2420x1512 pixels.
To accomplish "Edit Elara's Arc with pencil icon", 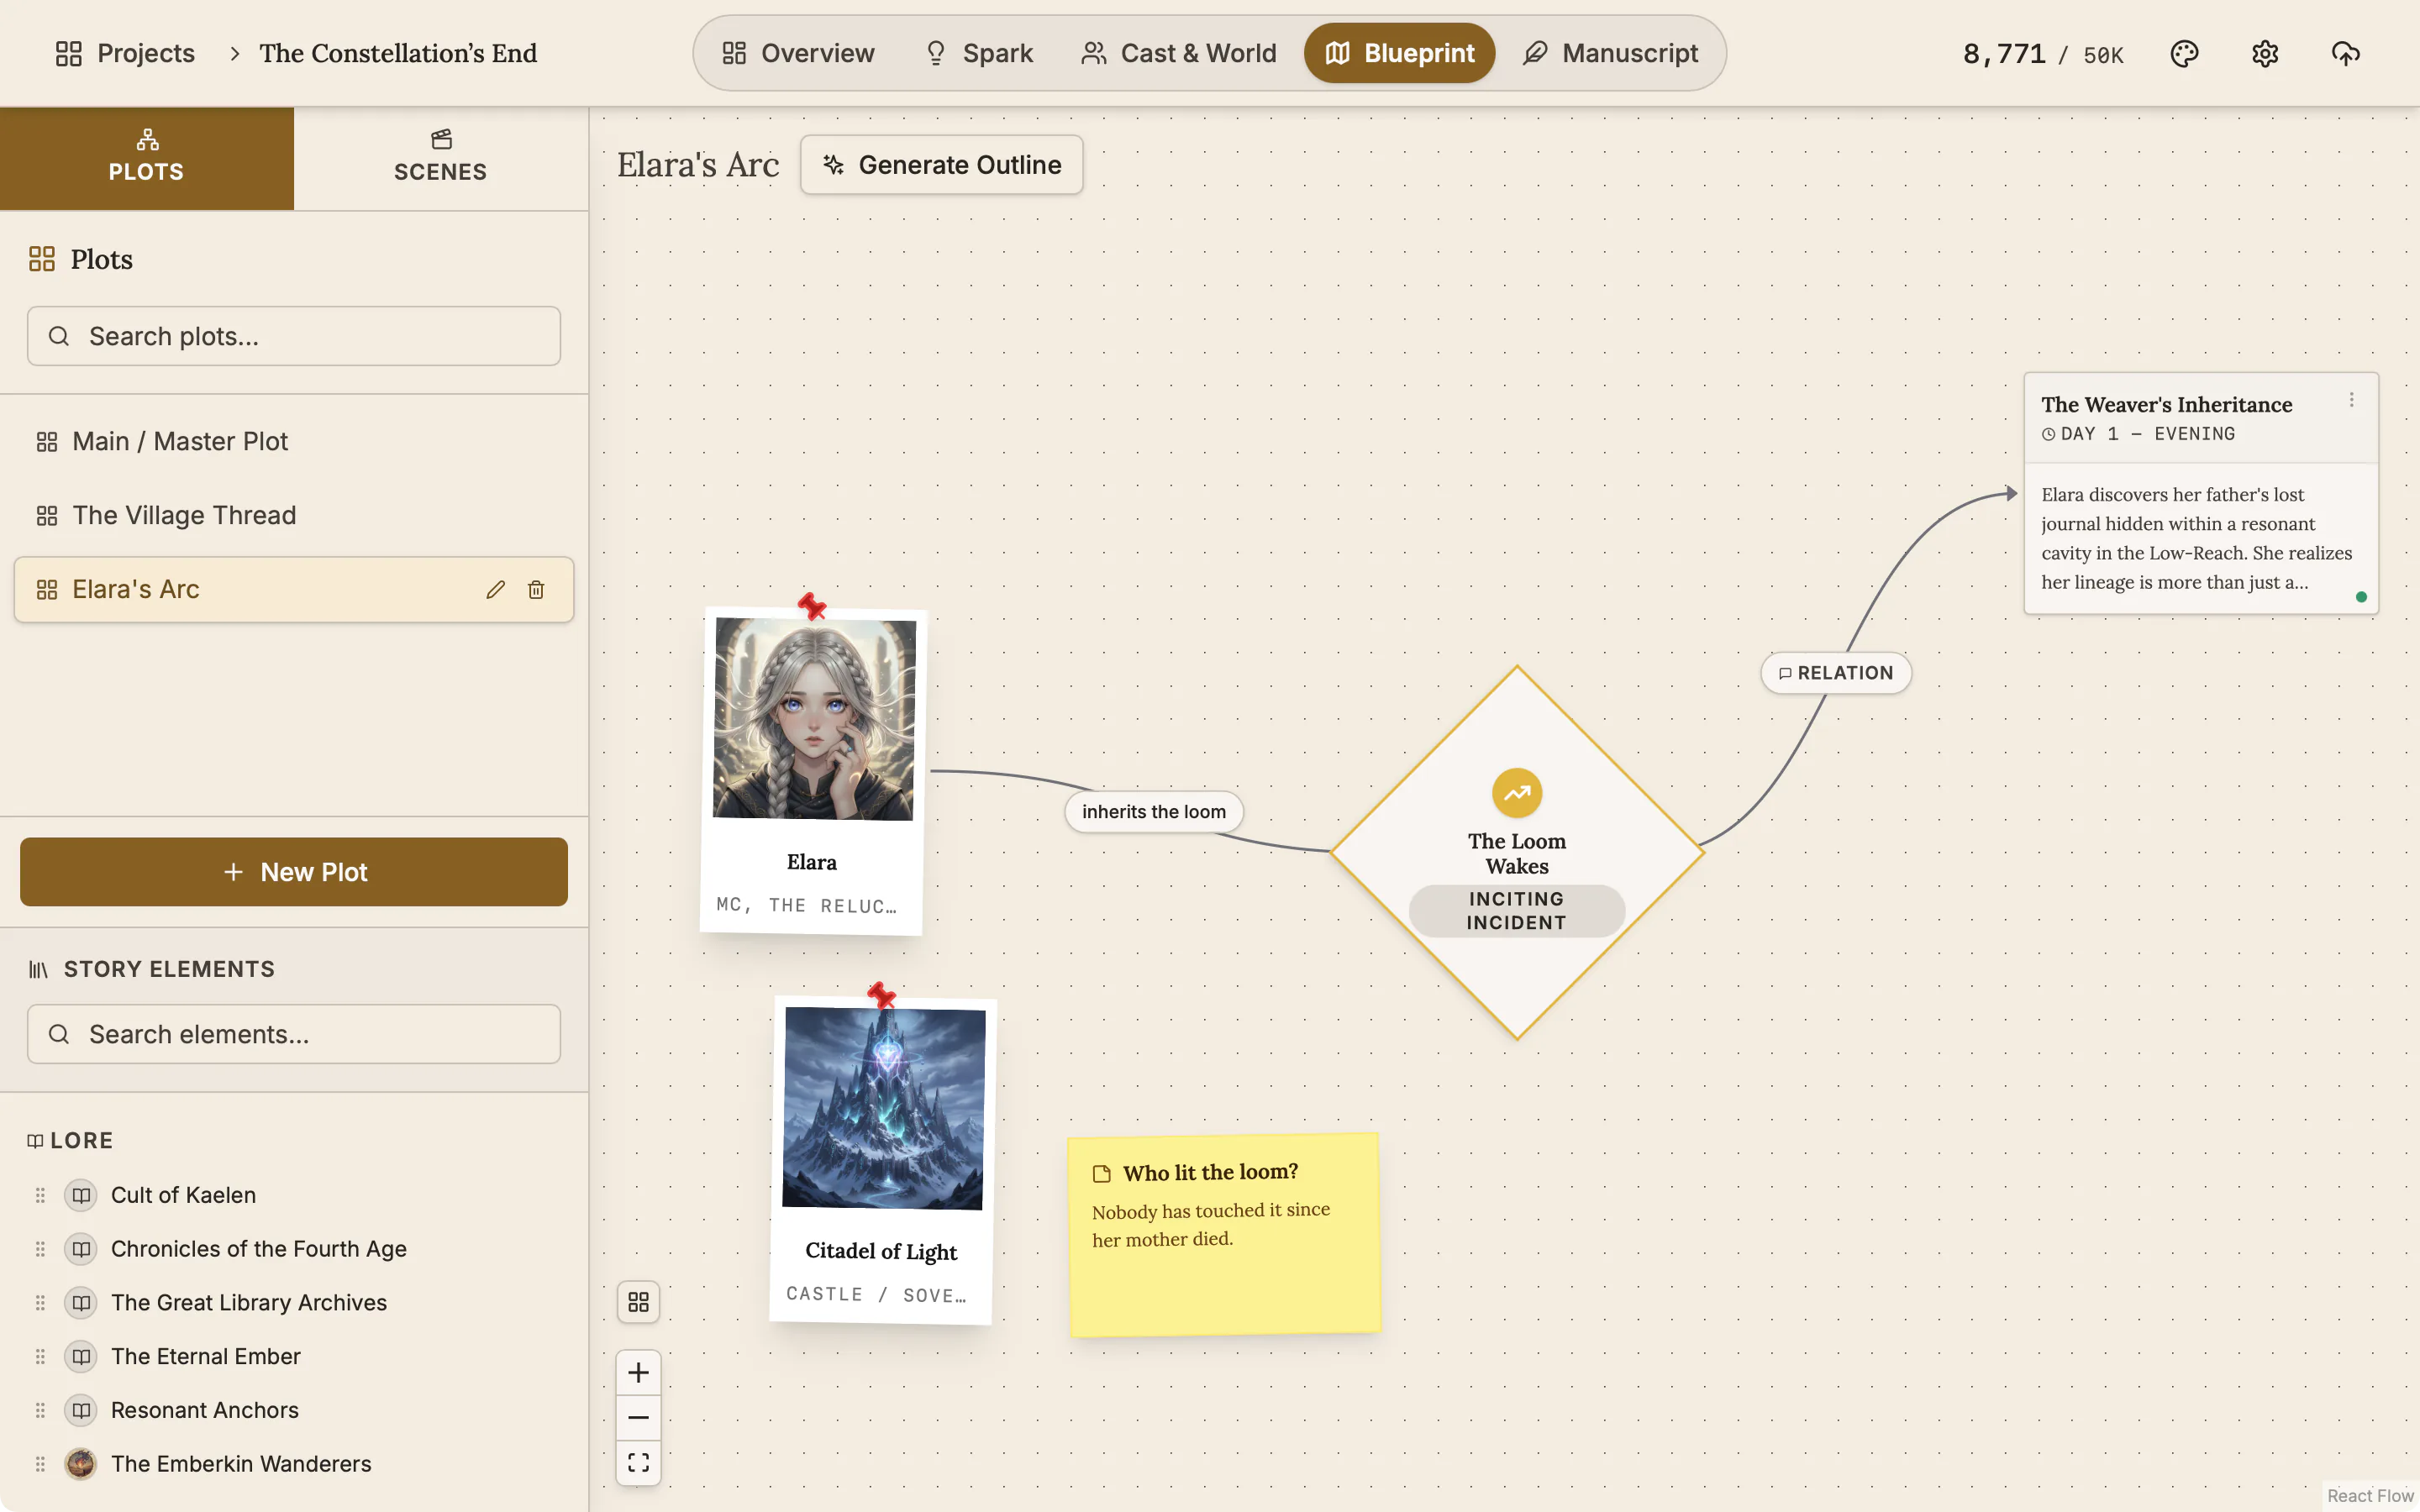I will coord(495,590).
